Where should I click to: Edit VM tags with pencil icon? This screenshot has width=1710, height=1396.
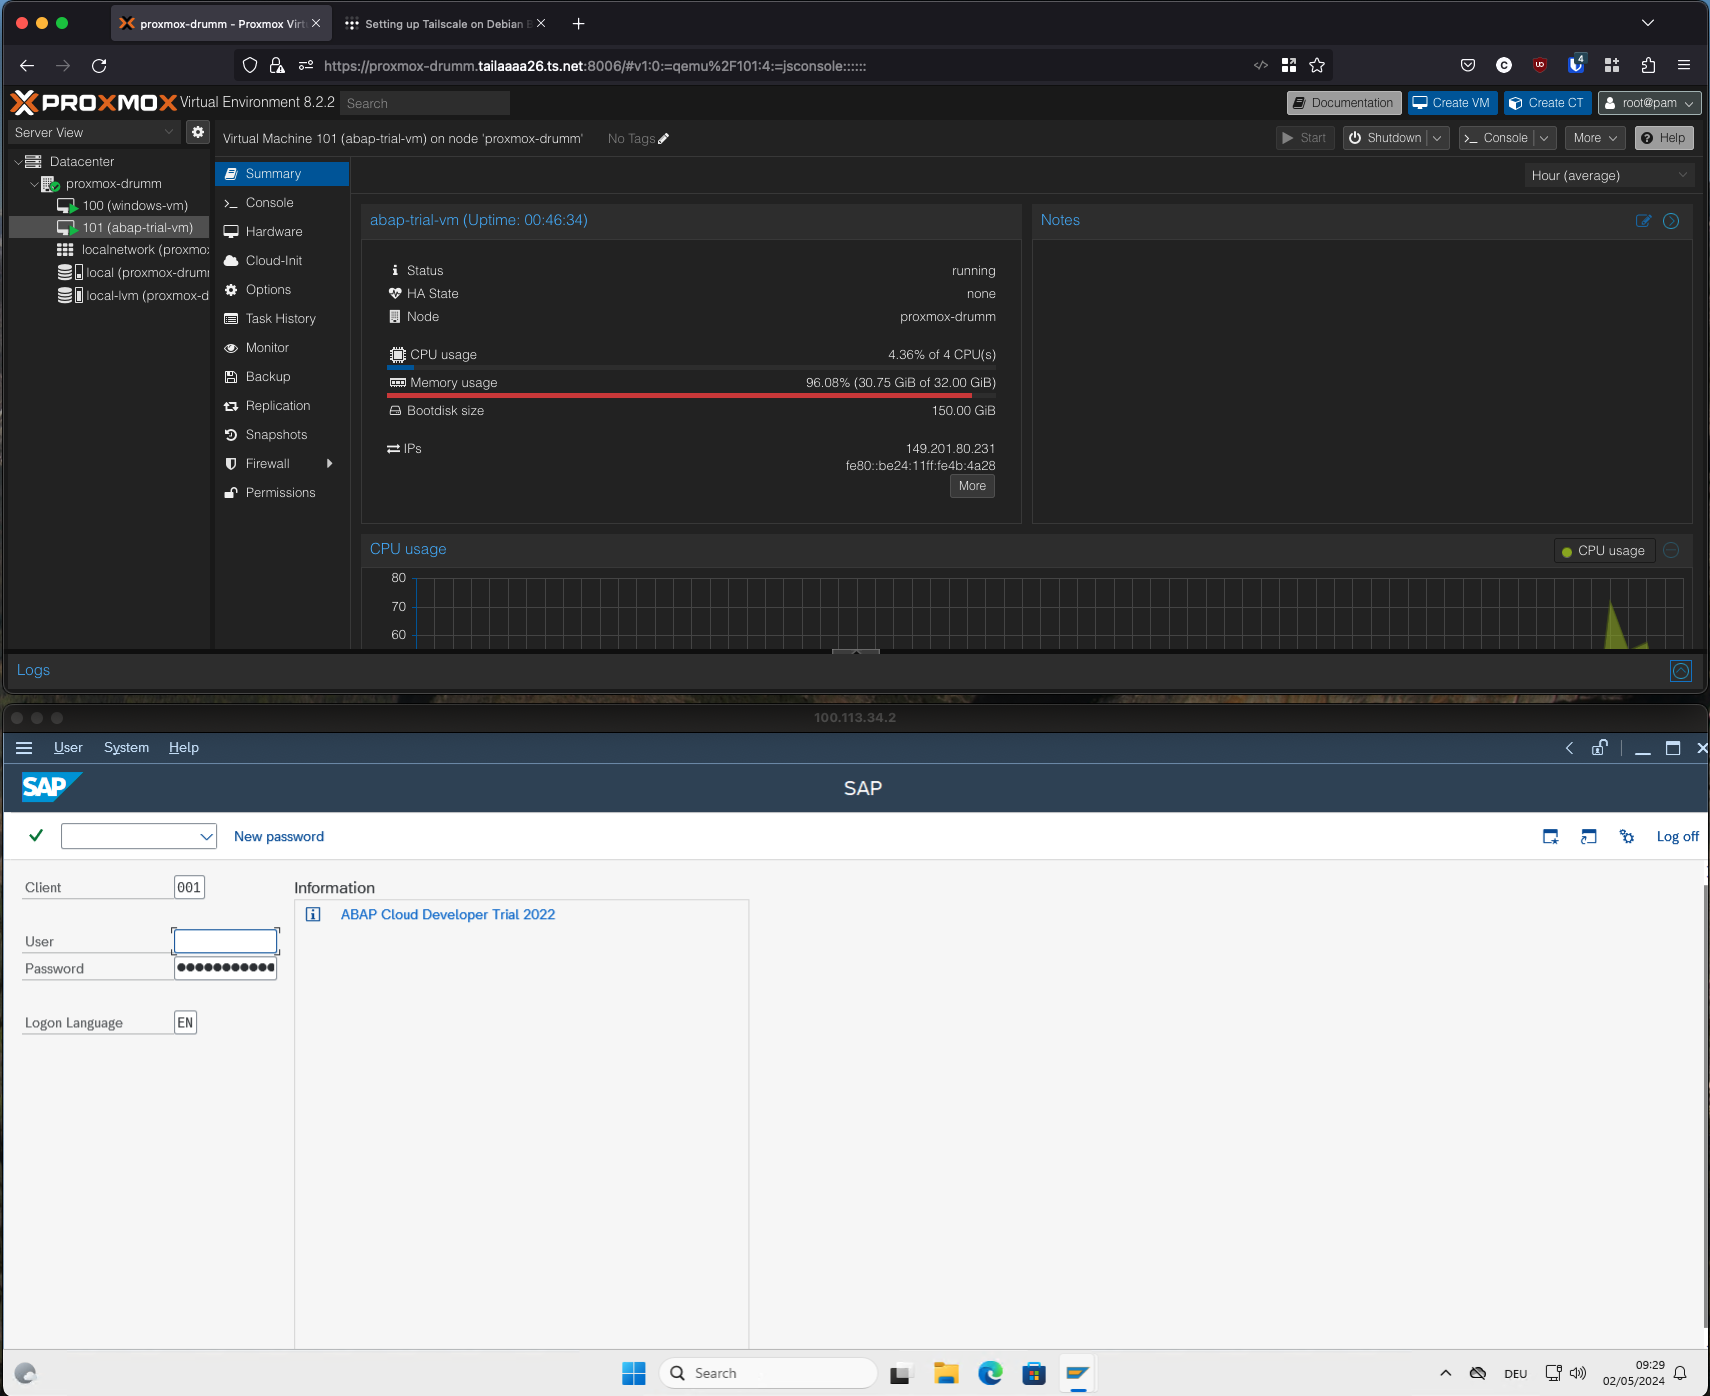point(664,139)
